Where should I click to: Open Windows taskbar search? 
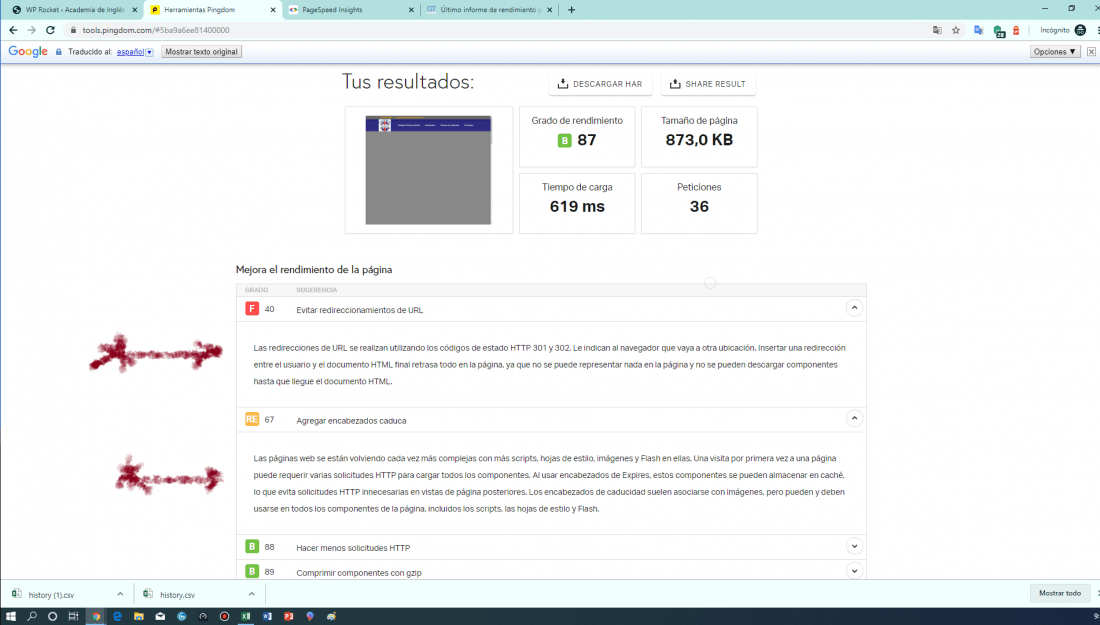[x=32, y=617]
